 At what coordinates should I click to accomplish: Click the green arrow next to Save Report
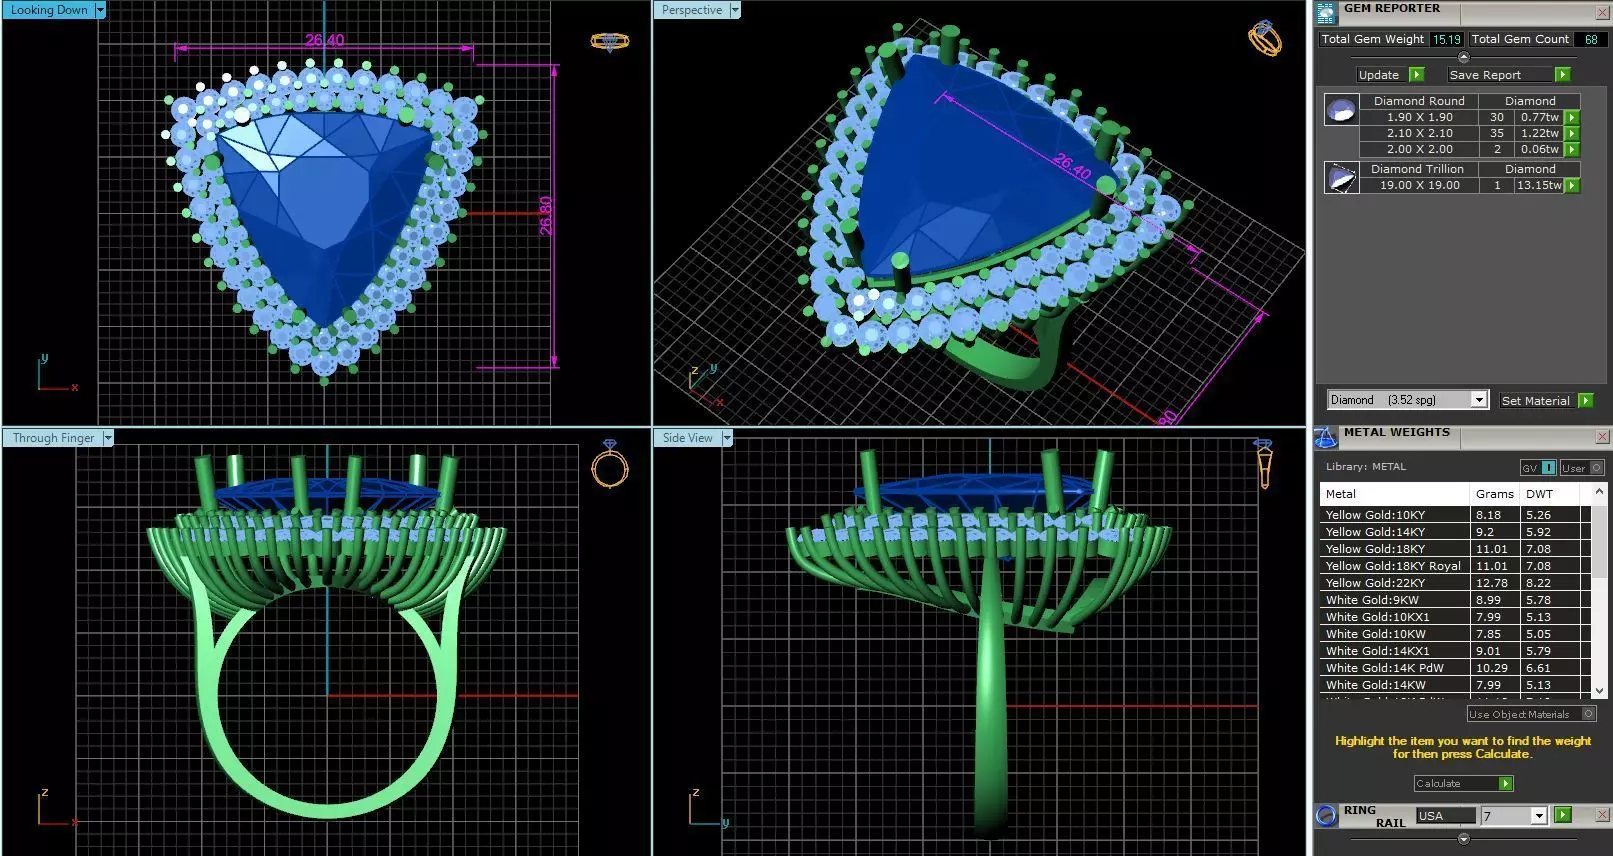coord(1562,75)
